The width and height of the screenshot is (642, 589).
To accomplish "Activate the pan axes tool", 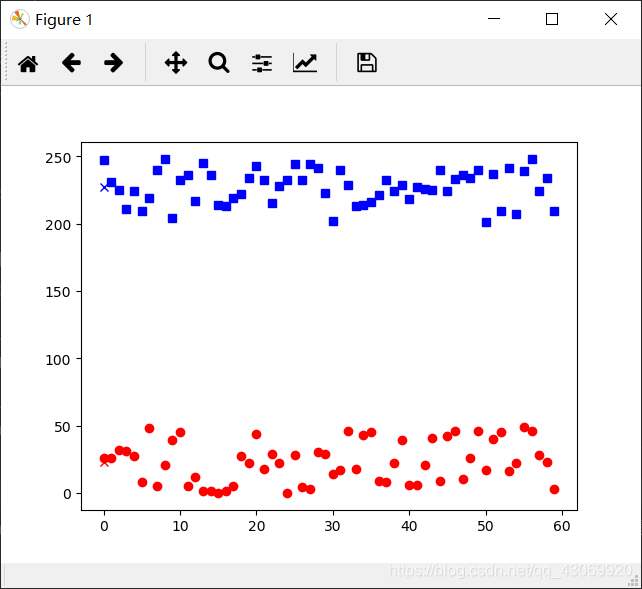I will pos(176,63).
